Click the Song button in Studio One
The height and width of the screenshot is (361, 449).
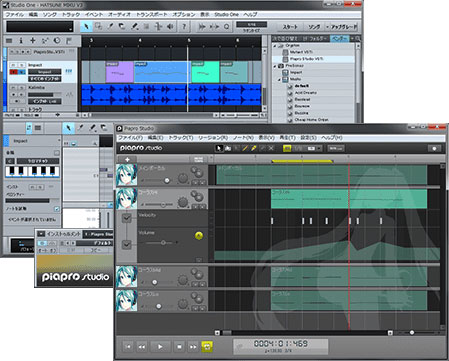click(x=314, y=27)
